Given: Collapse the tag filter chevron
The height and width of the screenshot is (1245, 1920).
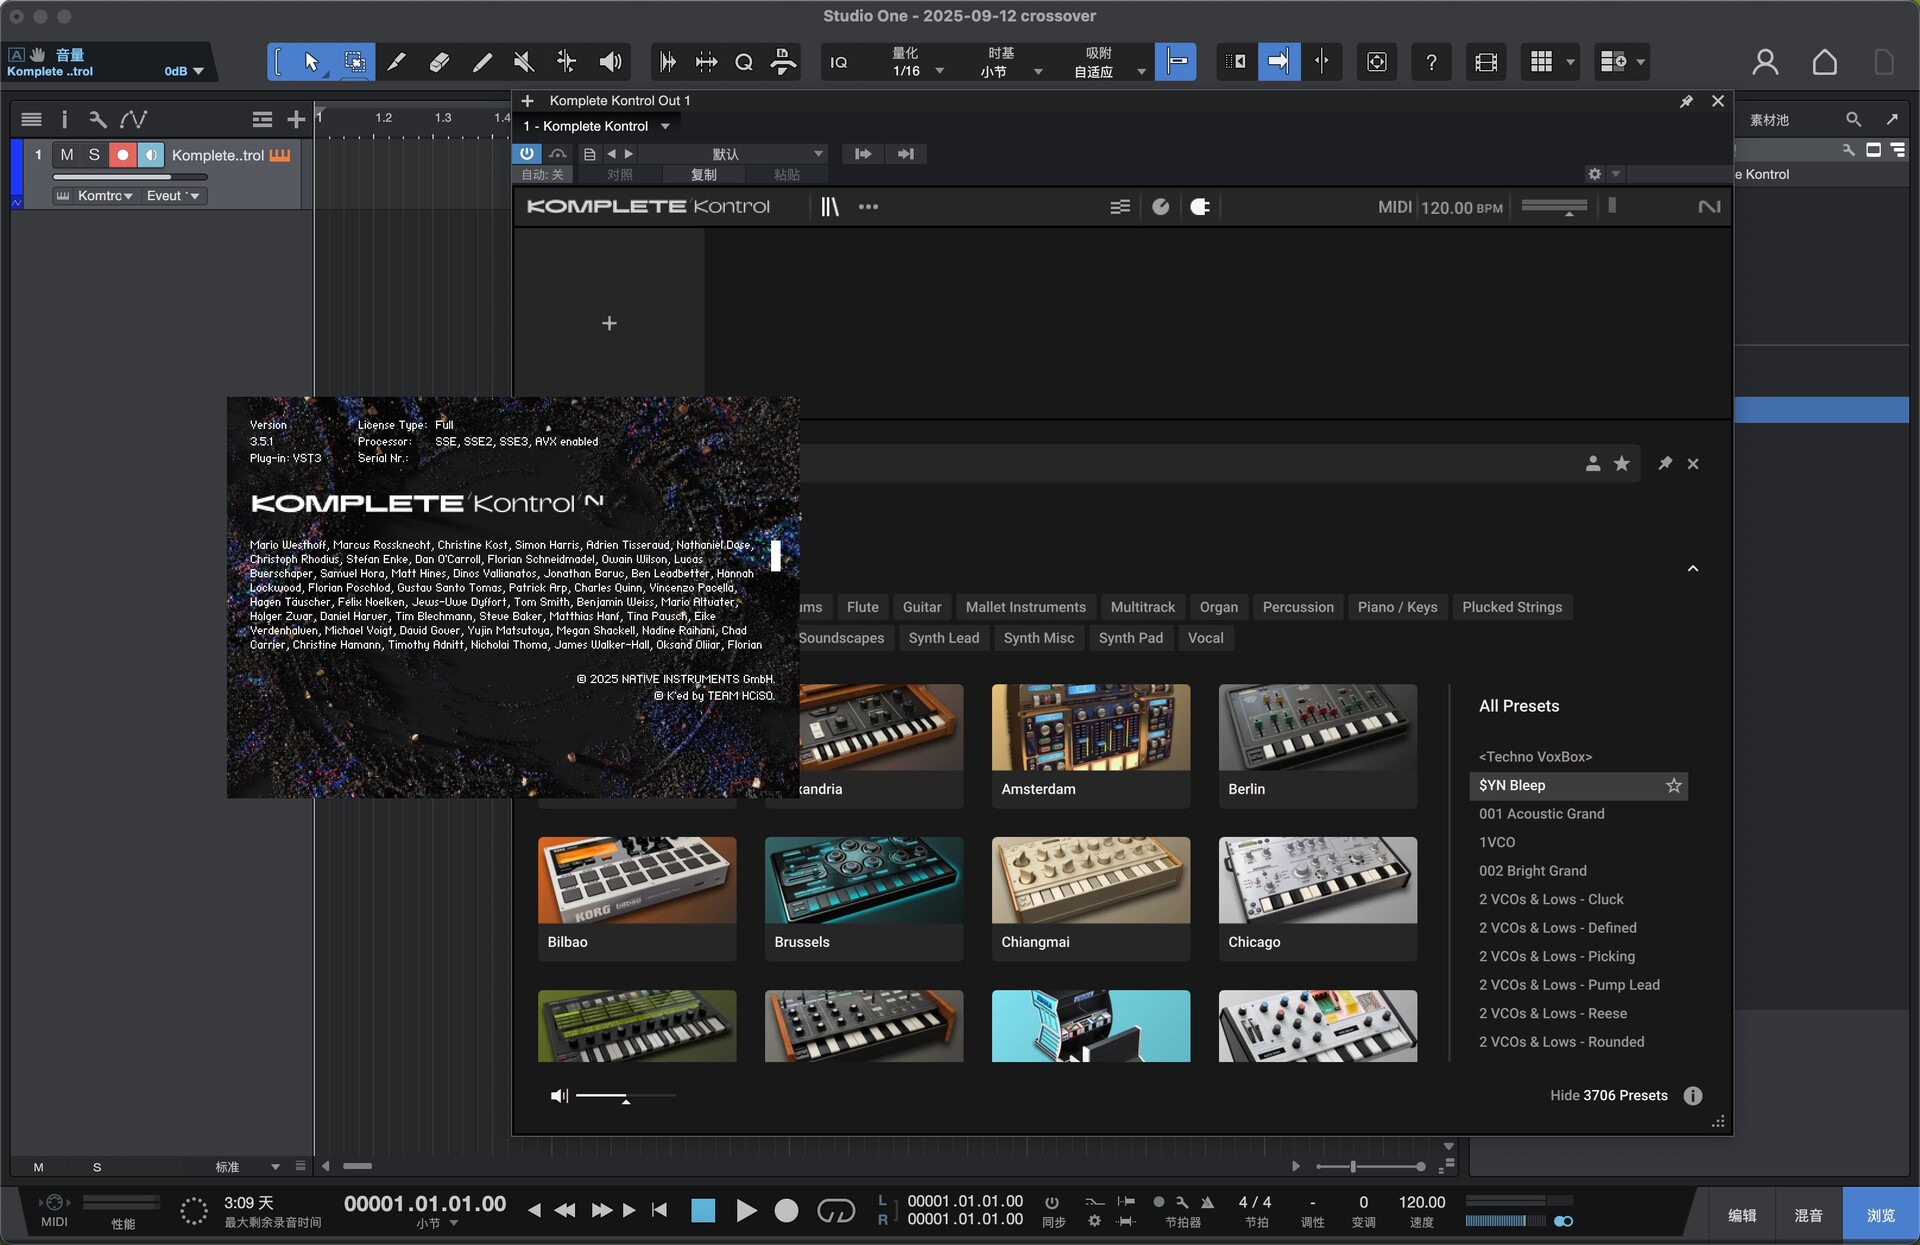Looking at the screenshot, I should tap(1693, 568).
